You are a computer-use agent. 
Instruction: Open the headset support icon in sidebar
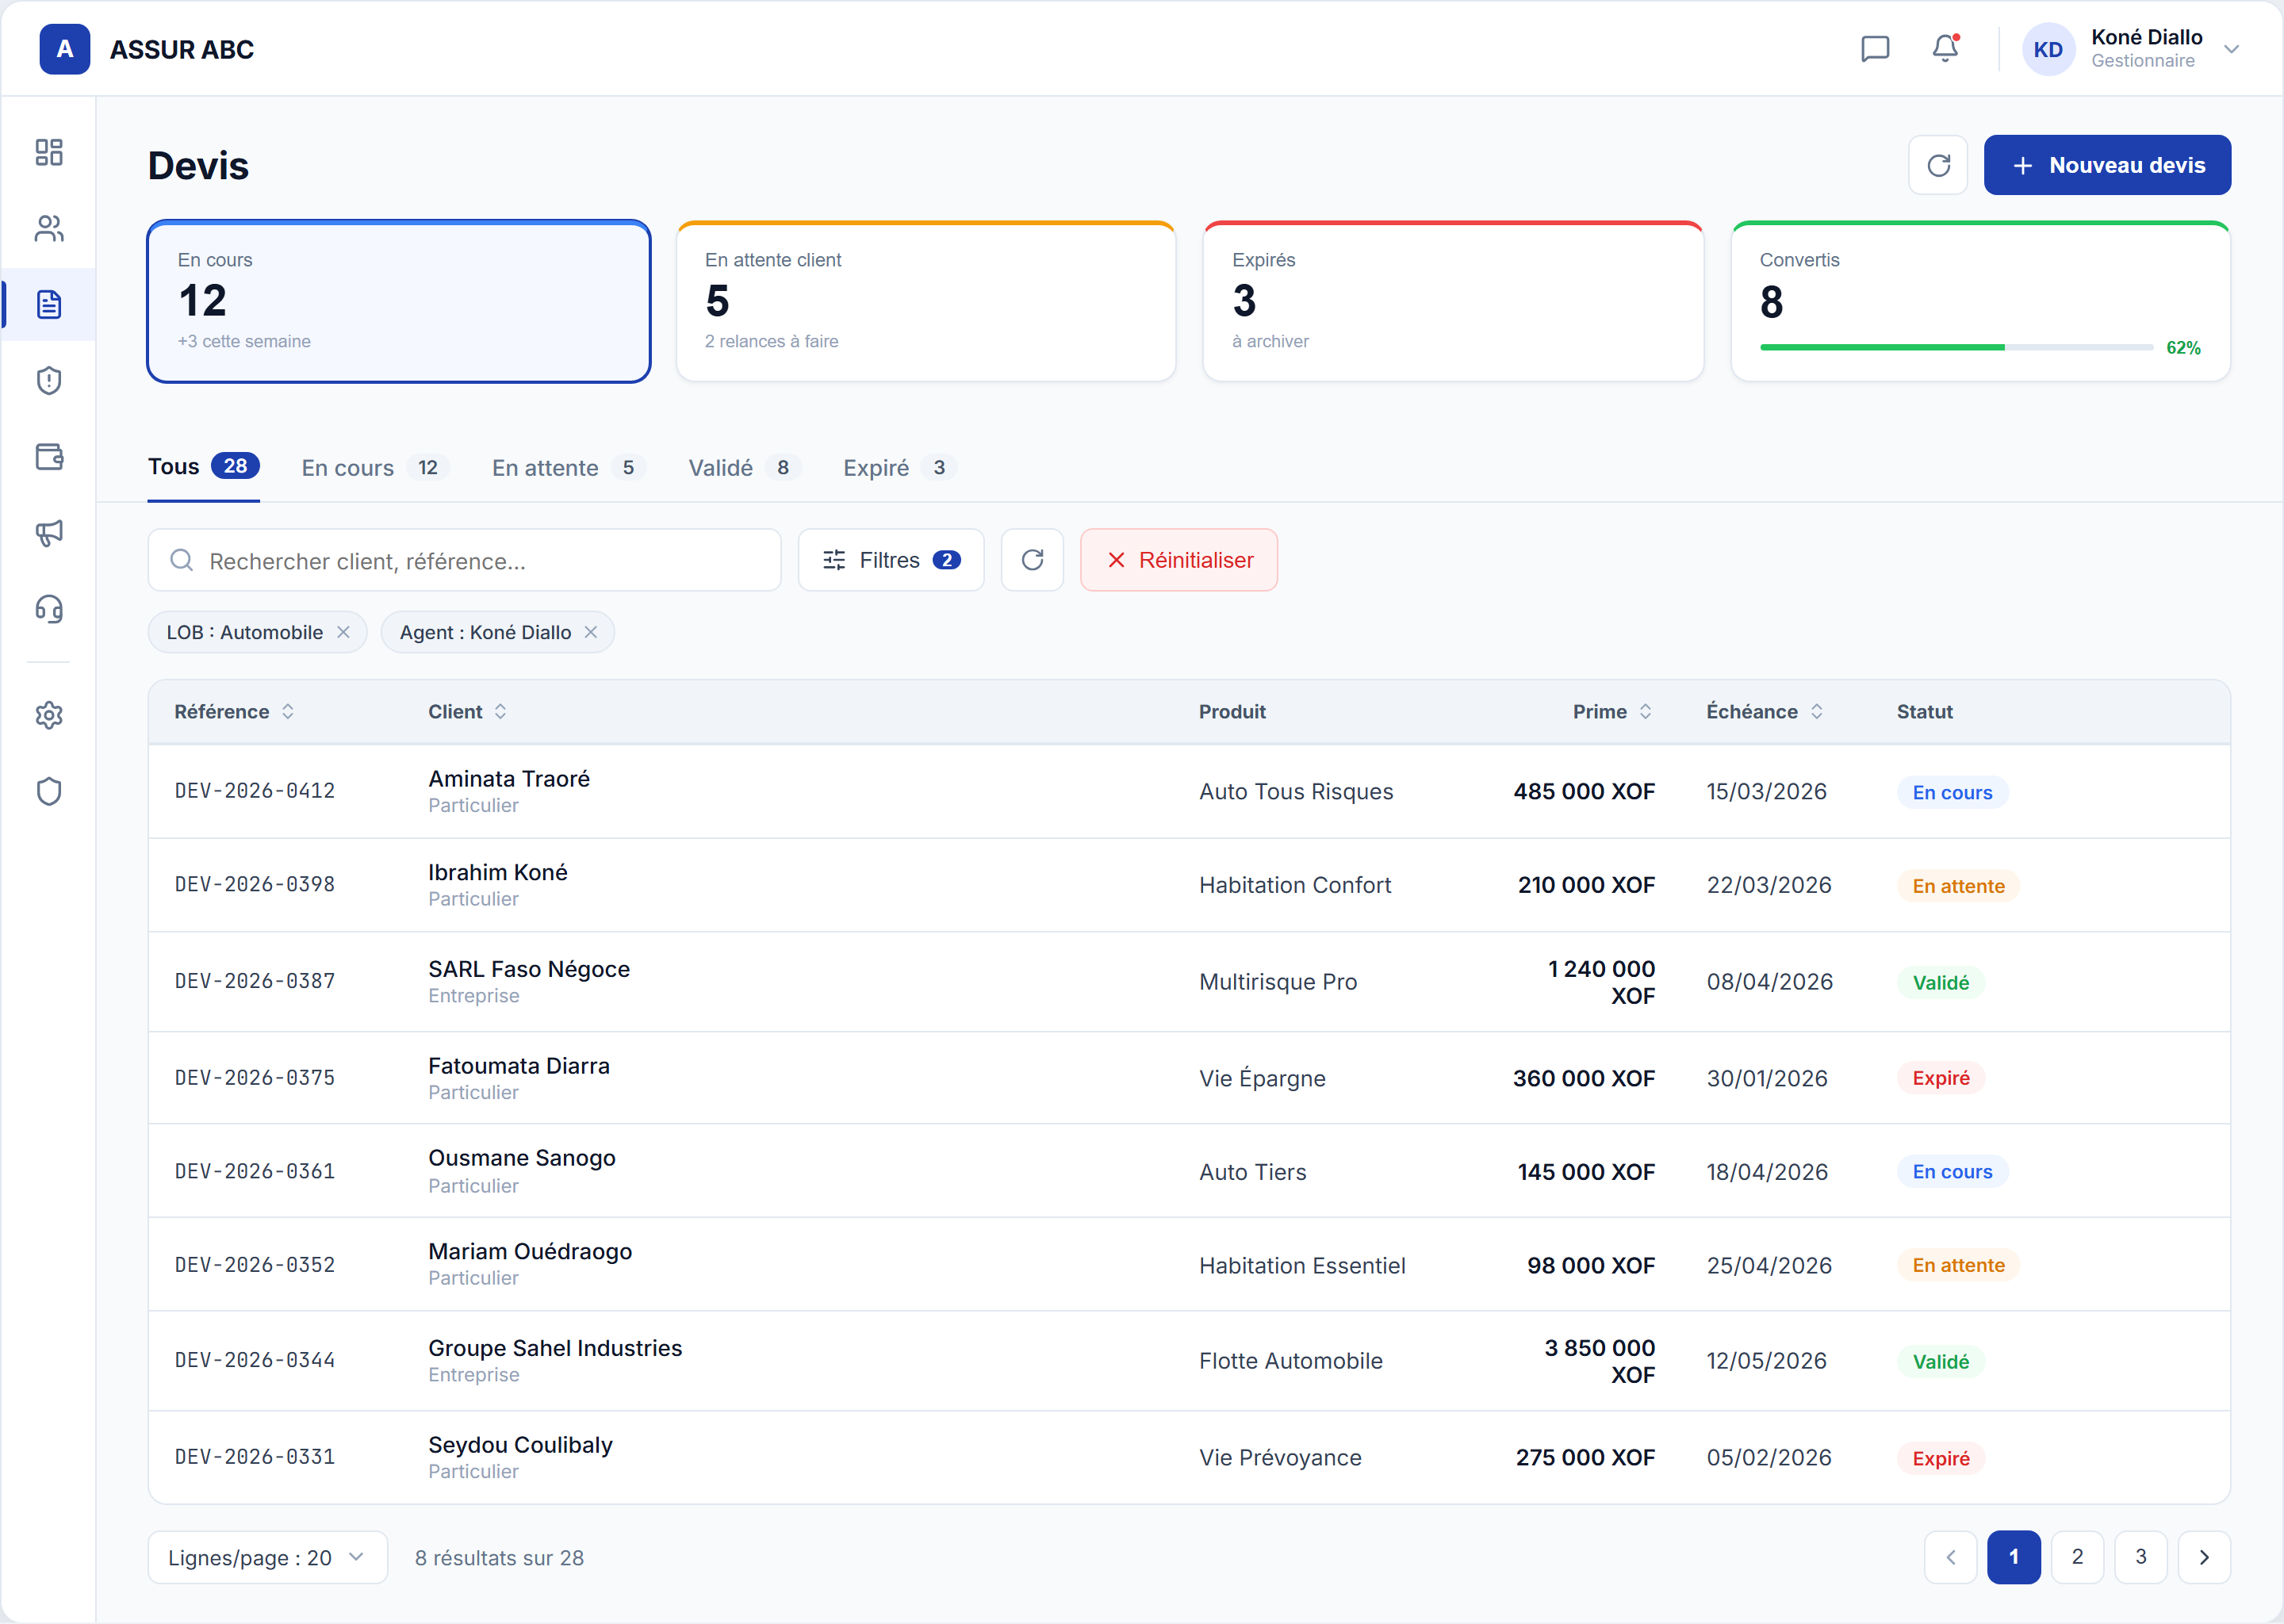coord(49,609)
